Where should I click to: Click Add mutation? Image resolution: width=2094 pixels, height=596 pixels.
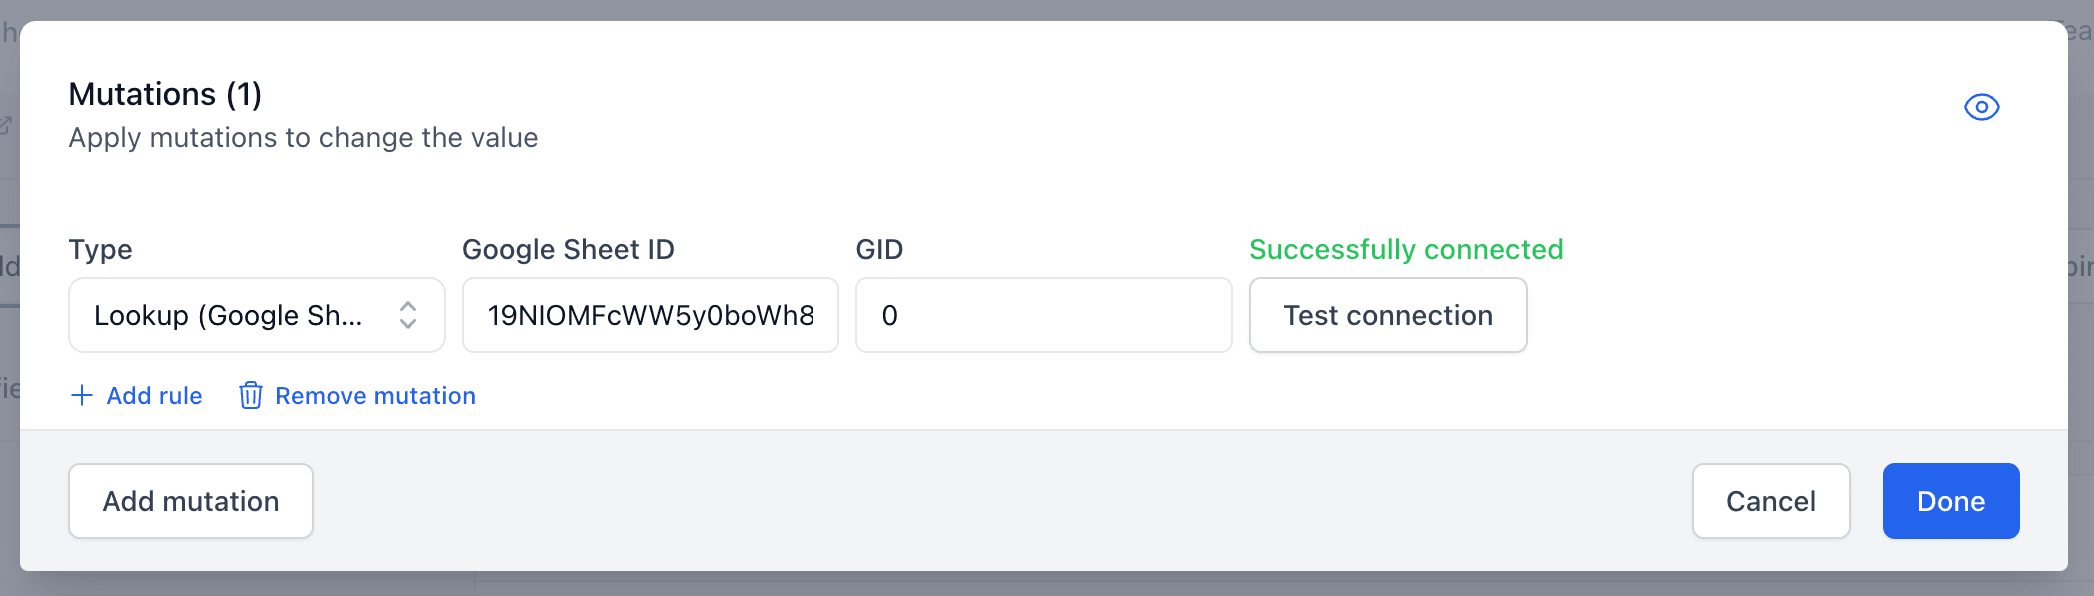[190, 501]
